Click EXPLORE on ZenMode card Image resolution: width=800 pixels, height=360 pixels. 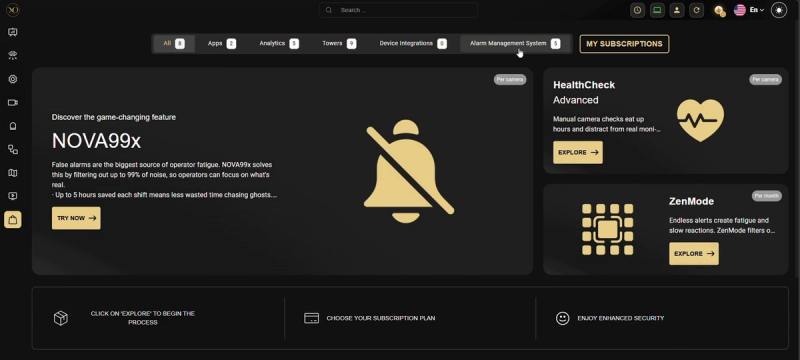click(693, 253)
